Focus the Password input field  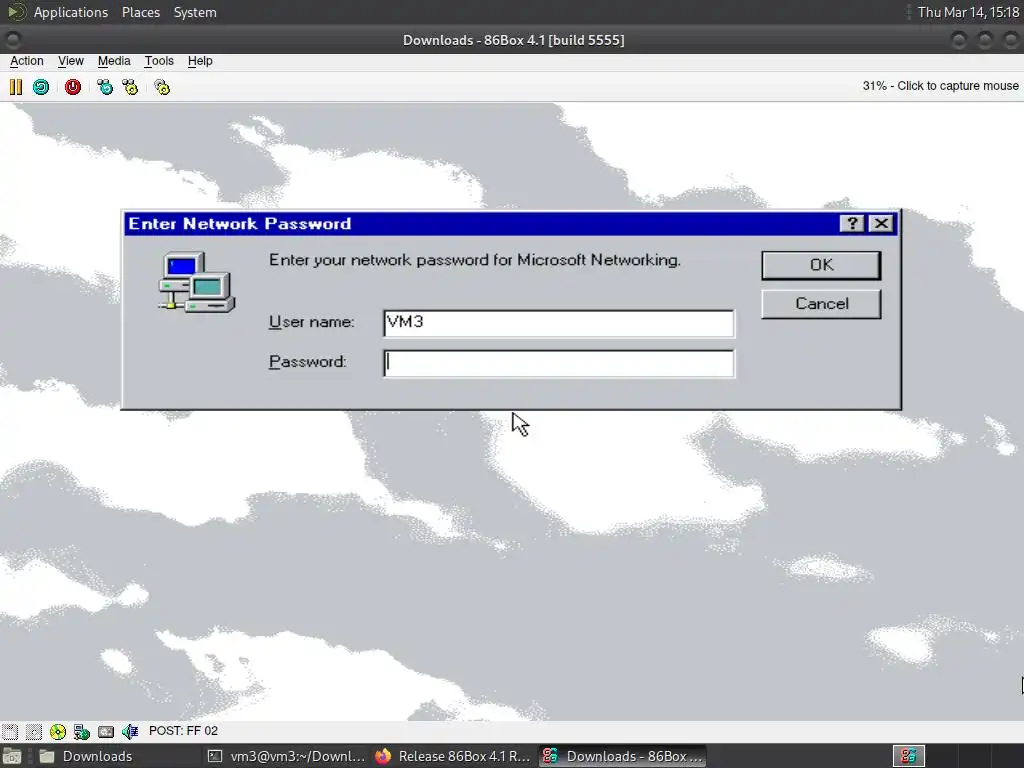pos(559,364)
